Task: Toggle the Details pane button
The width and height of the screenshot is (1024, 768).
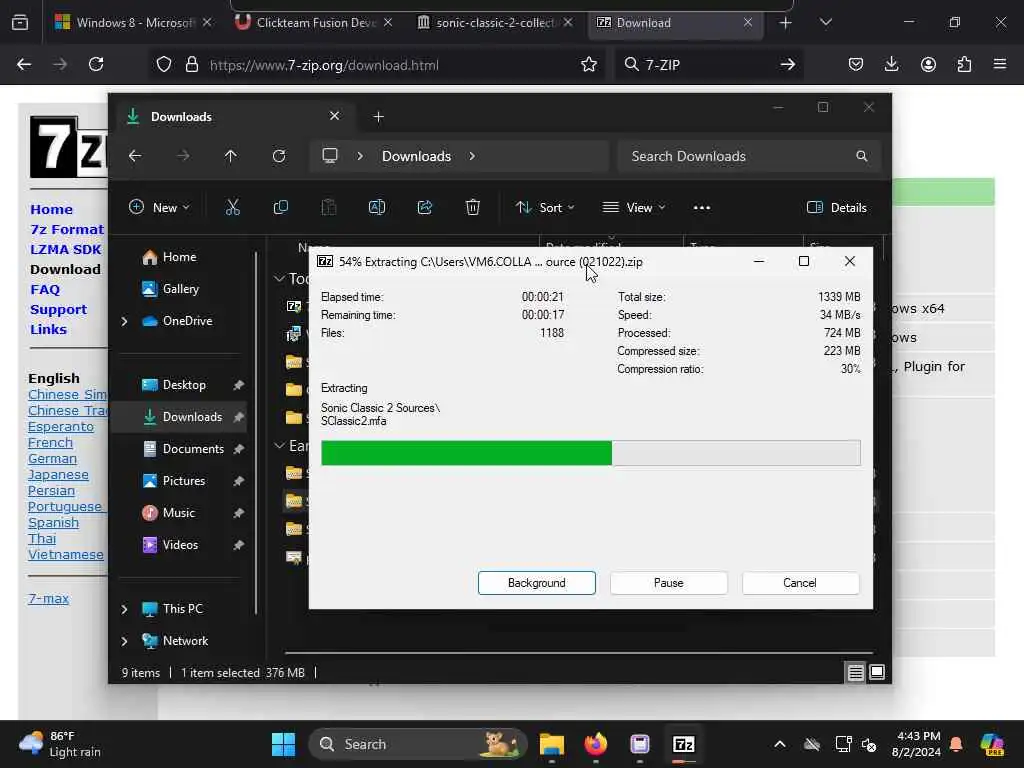Action: (837, 208)
